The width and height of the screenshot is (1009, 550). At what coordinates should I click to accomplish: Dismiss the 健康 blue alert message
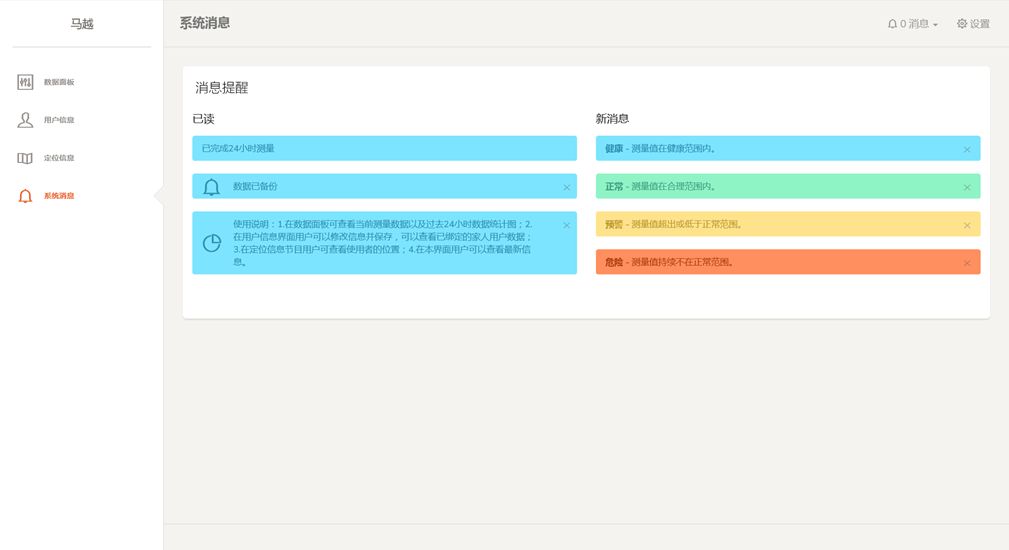pyautogui.click(x=966, y=149)
